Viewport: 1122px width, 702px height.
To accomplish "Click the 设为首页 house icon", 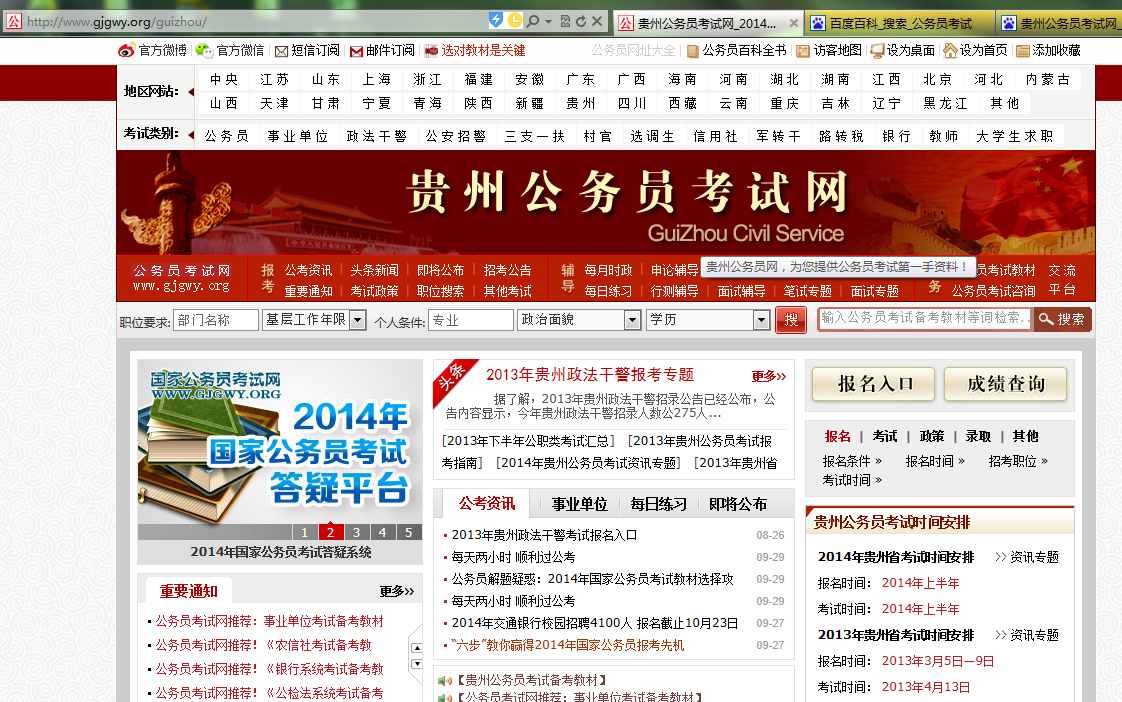I will coord(950,50).
